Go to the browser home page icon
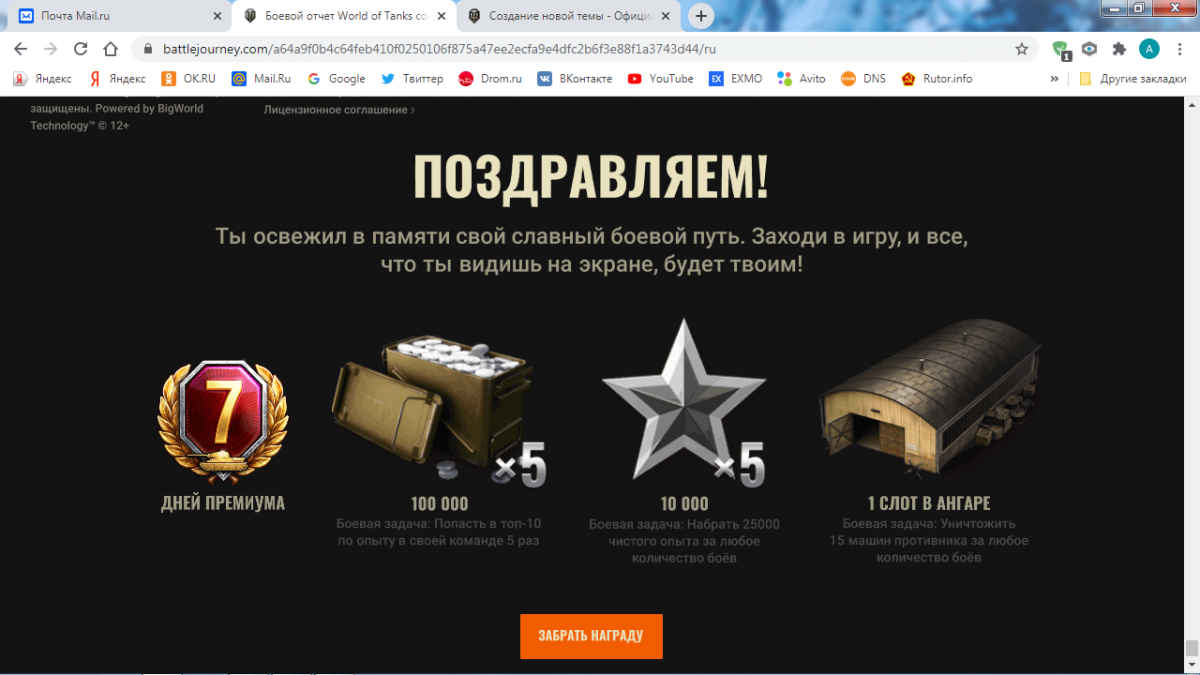Viewport: 1200px width, 675px height. (x=113, y=48)
